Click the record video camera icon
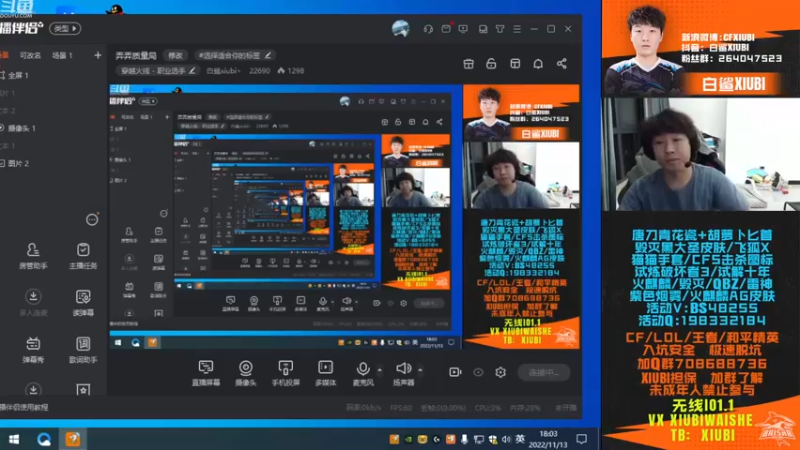This screenshot has width=800, height=450. click(455, 372)
